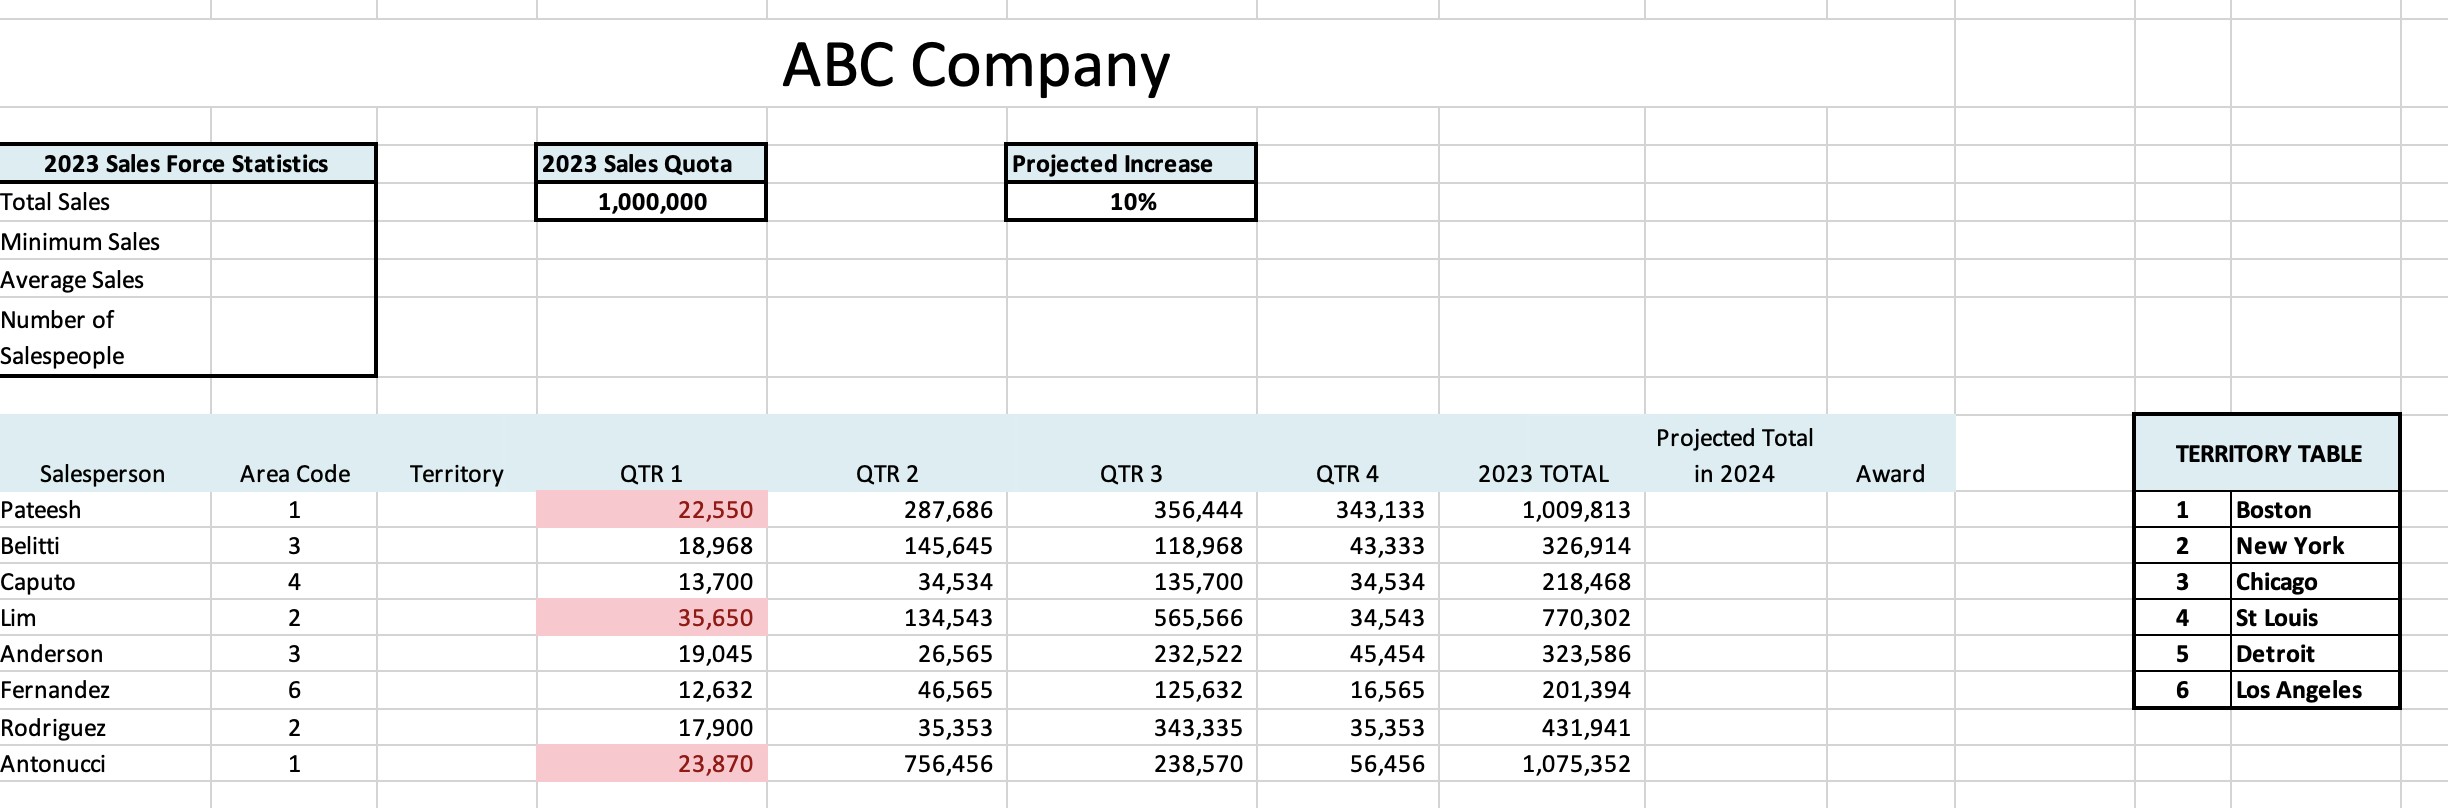This screenshot has height=808, width=2448.
Task: Select the ABC Company title cell
Action: click(x=976, y=64)
